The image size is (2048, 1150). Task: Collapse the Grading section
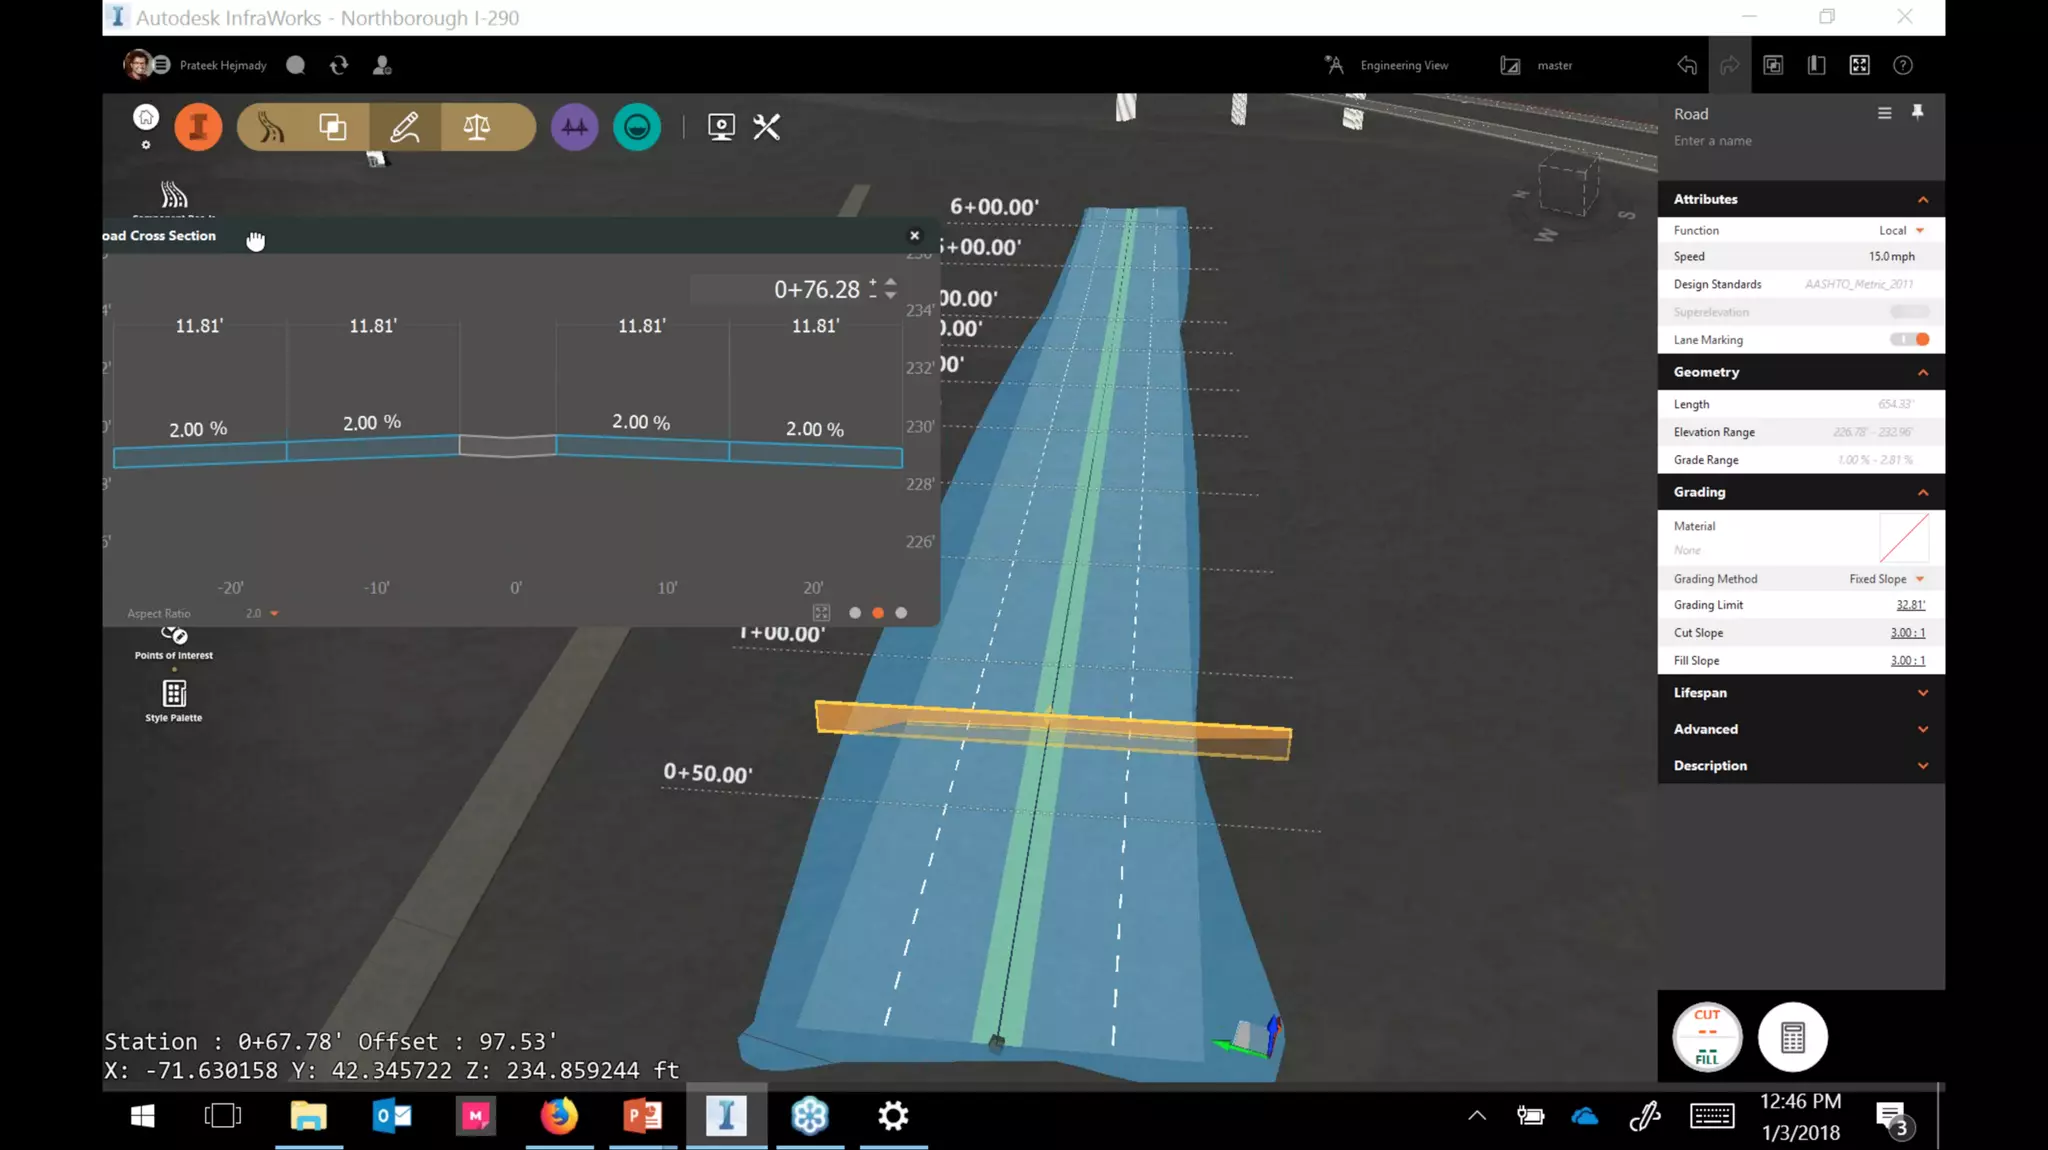point(1922,492)
